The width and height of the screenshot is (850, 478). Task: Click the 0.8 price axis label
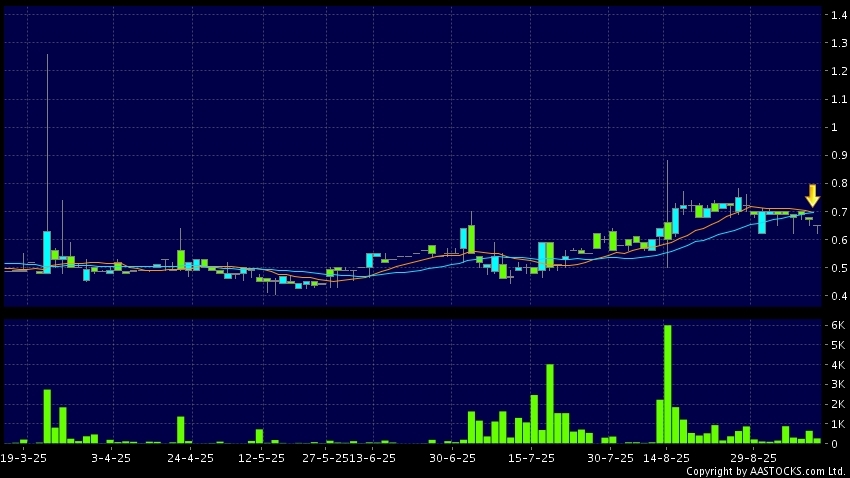(x=839, y=184)
